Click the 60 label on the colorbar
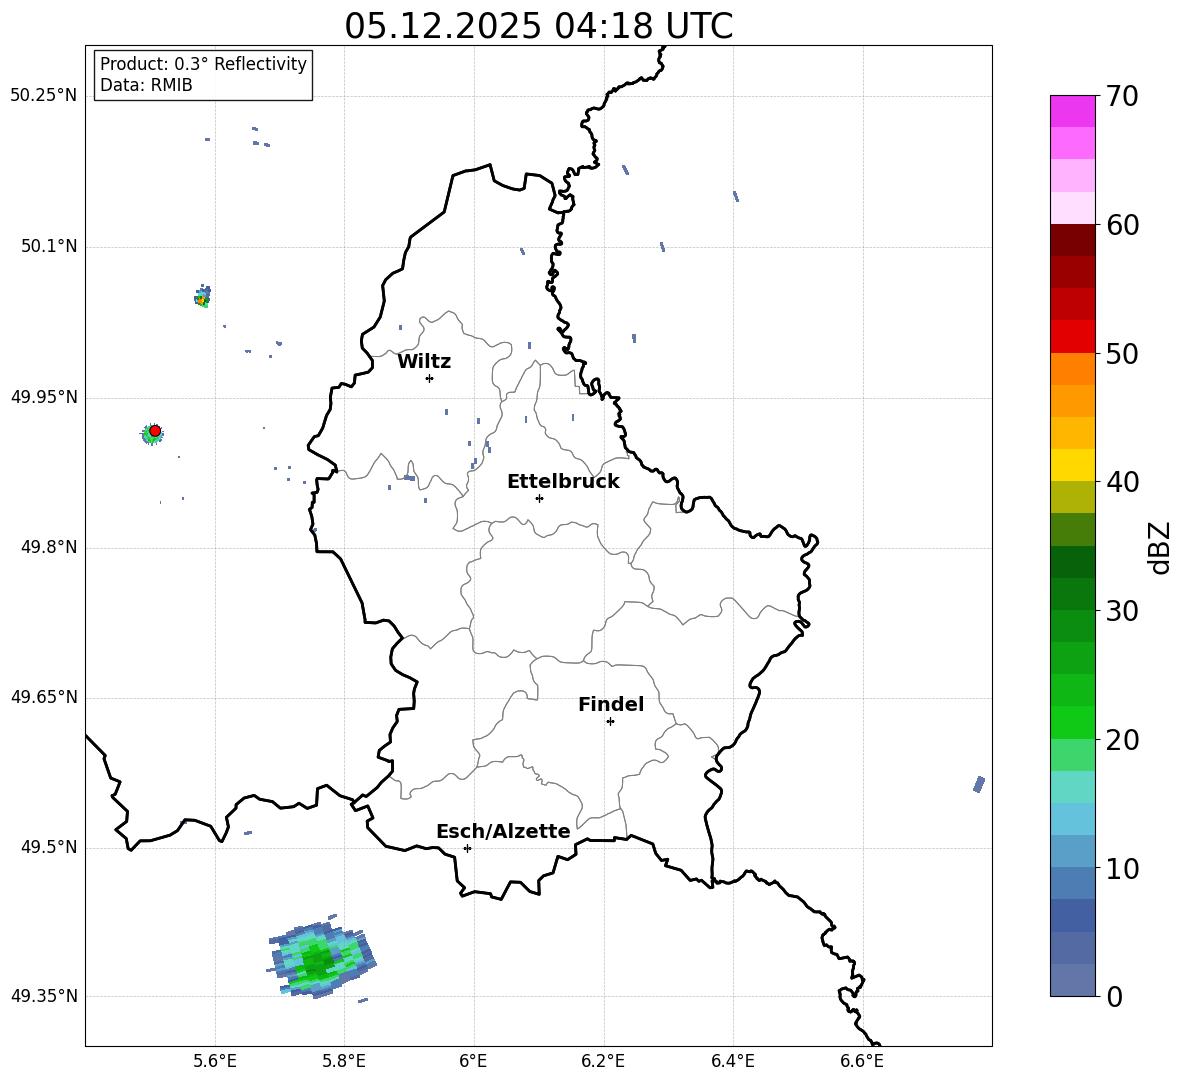The image size is (1184, 1081). point(1122,225)
